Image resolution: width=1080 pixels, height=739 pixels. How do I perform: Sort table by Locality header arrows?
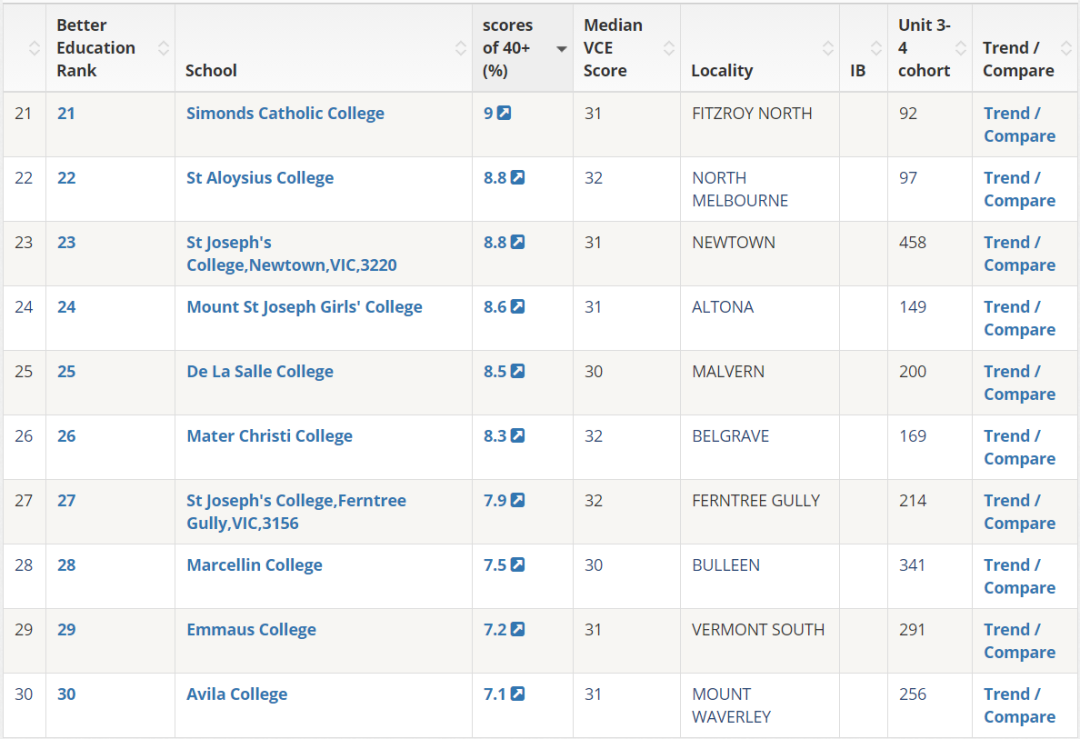point(828,48)
